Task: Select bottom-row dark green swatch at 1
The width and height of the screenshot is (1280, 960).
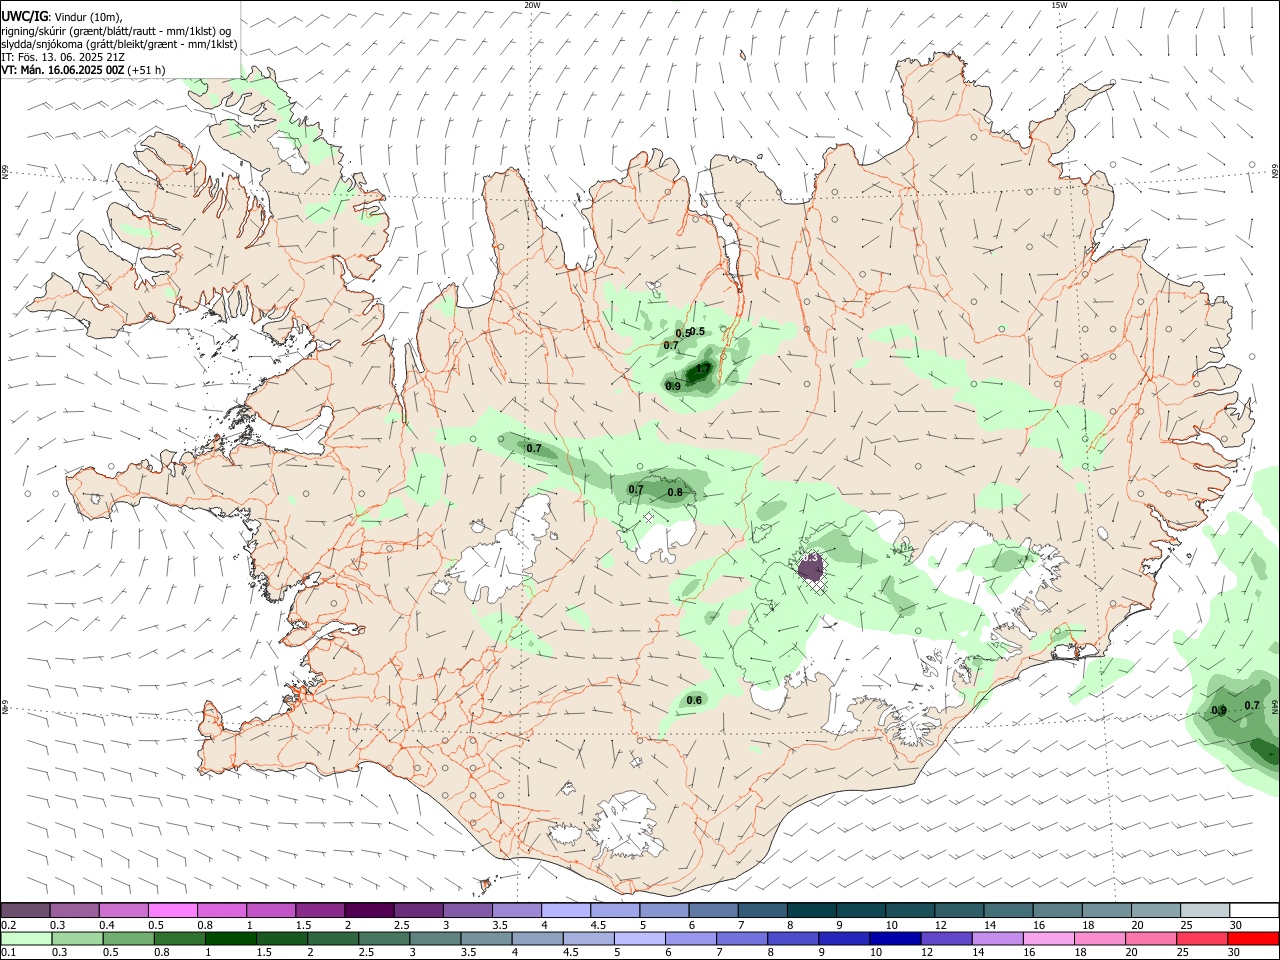Action: tap(230, 938)
